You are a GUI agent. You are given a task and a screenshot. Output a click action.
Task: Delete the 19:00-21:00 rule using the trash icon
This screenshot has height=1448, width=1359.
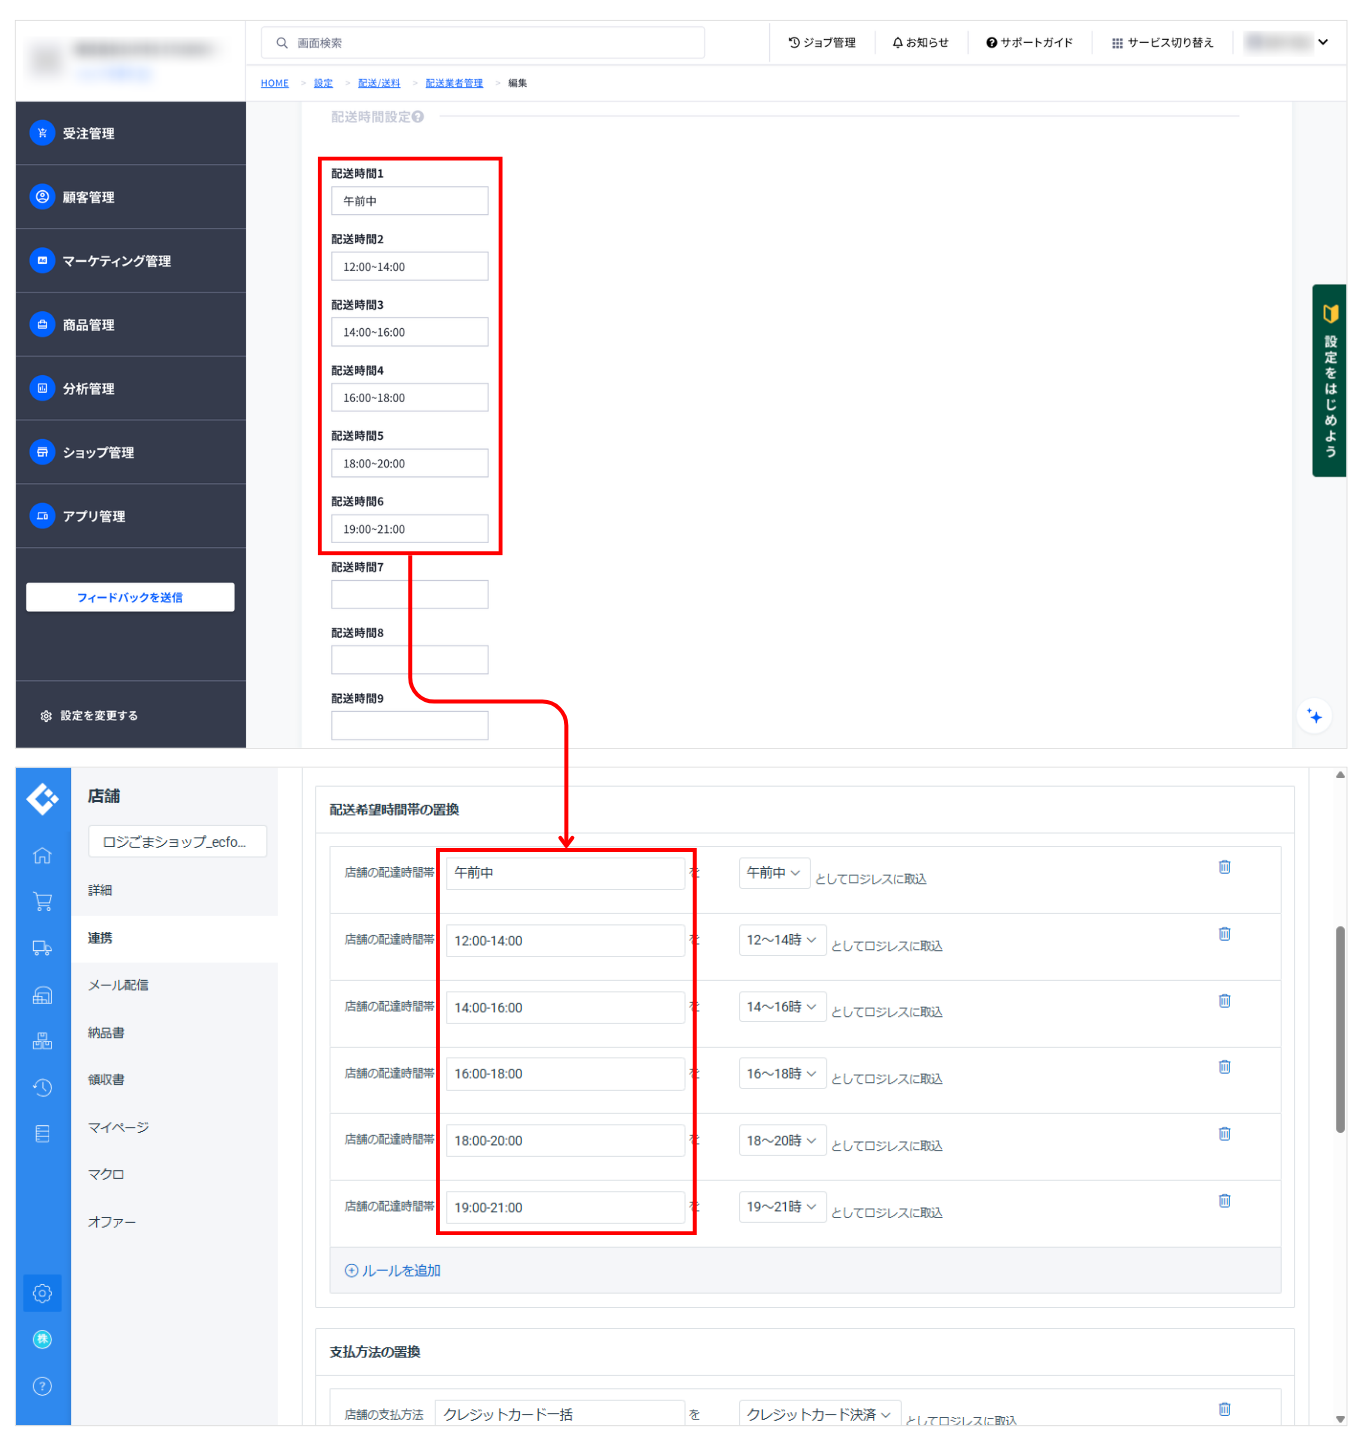click(1224, 1201)
